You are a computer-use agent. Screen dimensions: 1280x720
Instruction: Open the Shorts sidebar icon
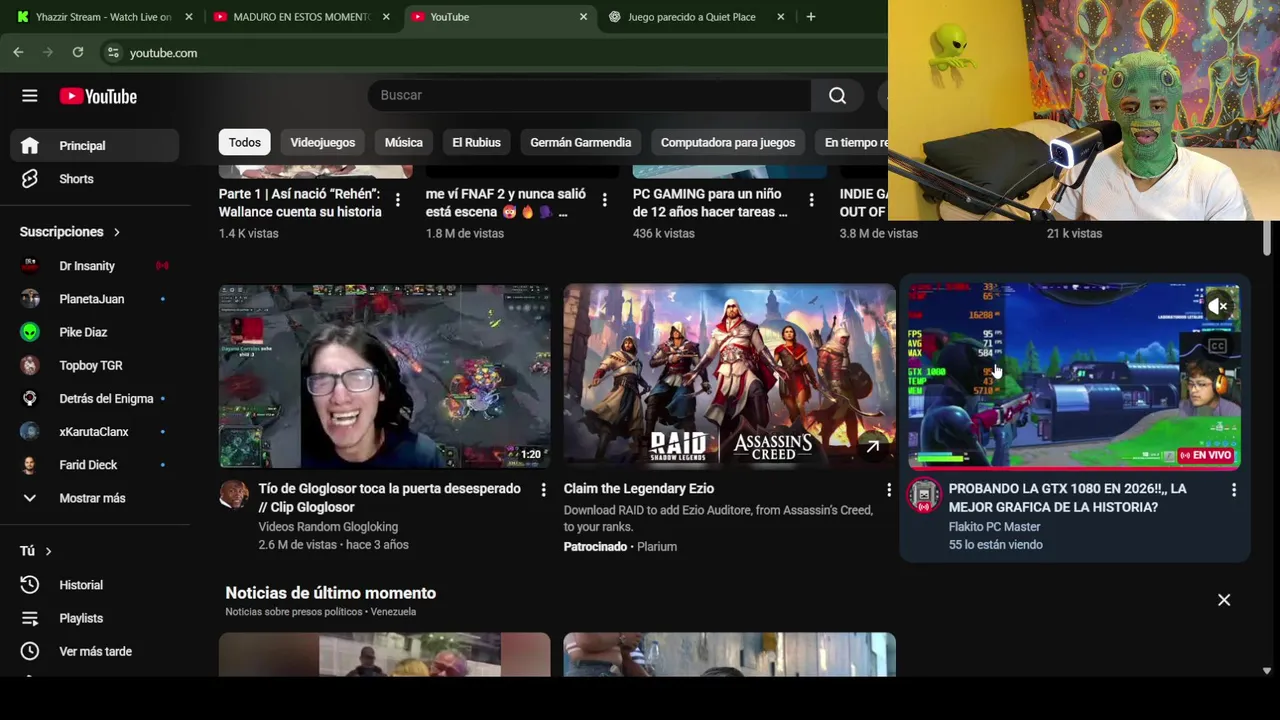coord(30,179)
